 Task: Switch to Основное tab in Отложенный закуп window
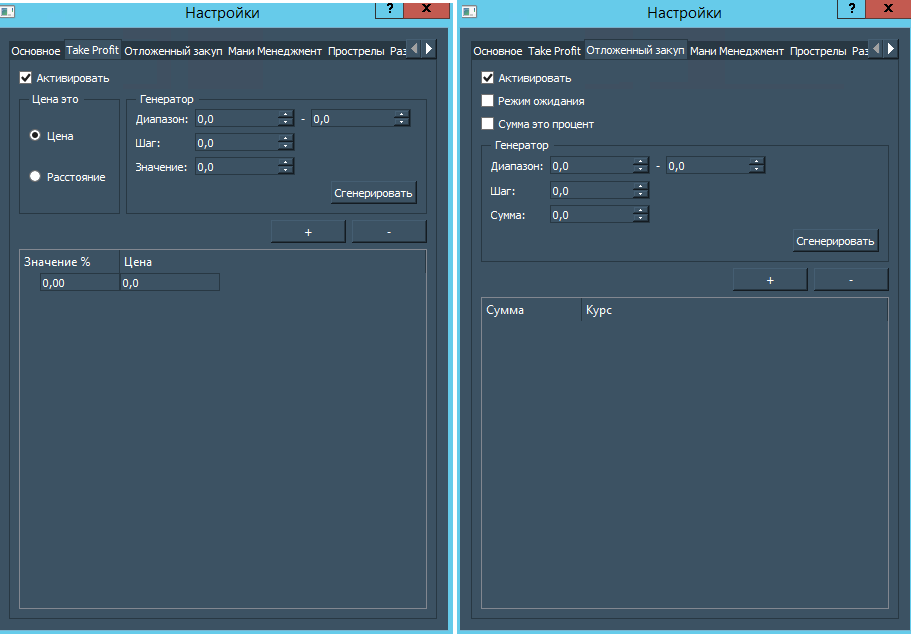click(x=497, y=51)
